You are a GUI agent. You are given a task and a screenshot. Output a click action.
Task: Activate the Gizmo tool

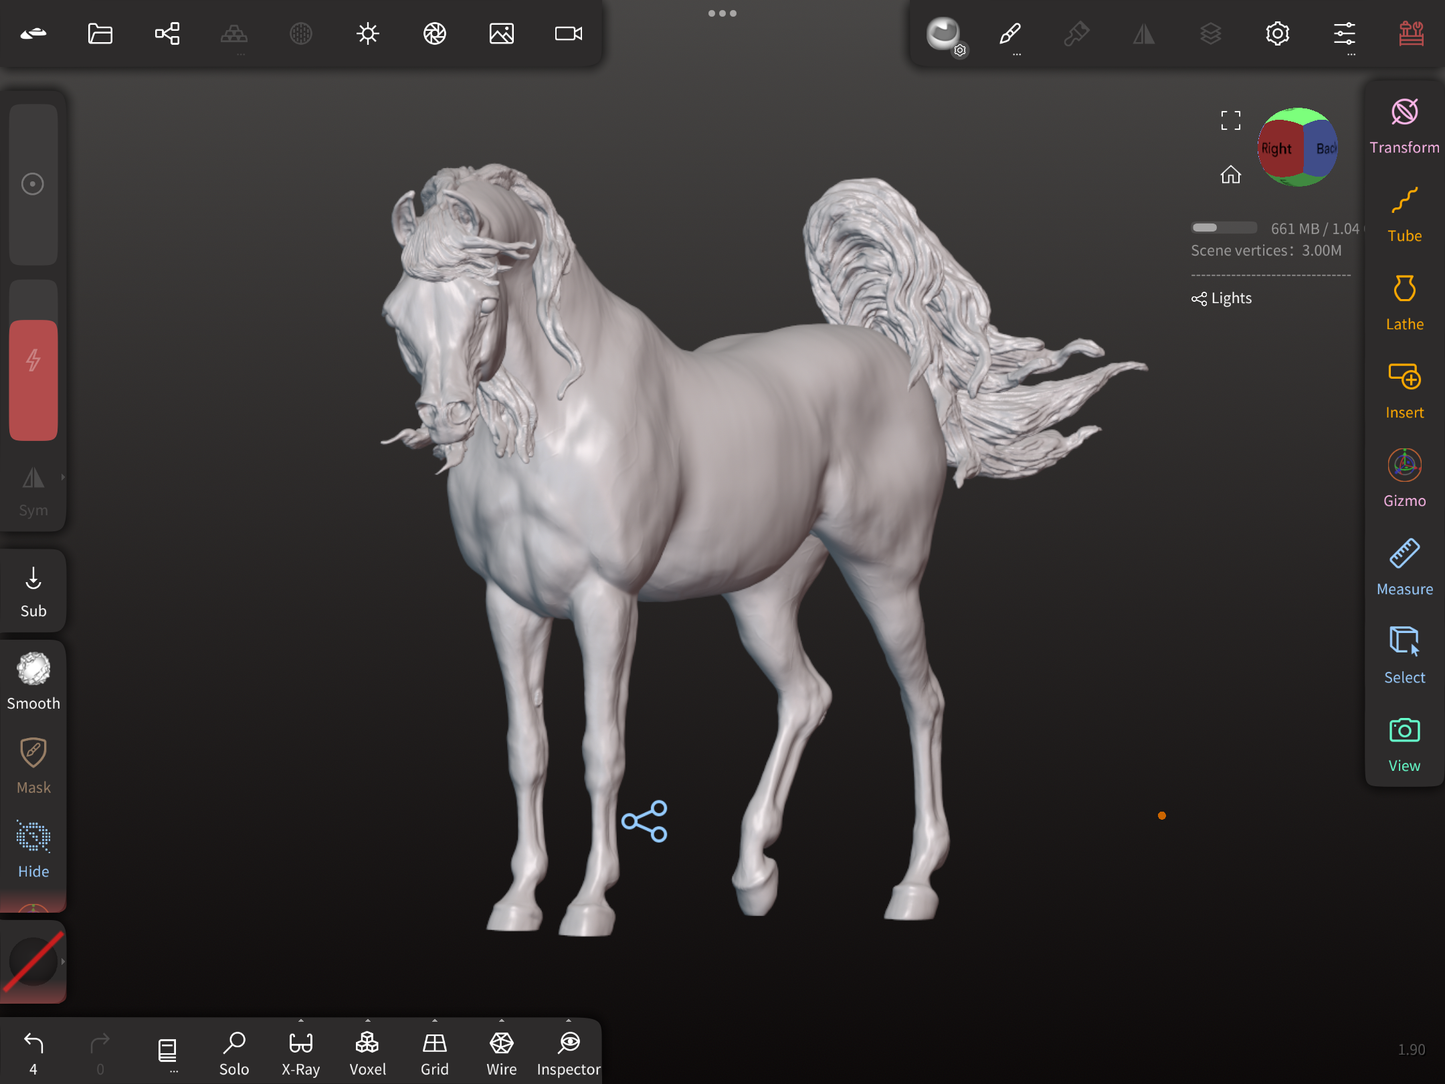[1404, 479]
